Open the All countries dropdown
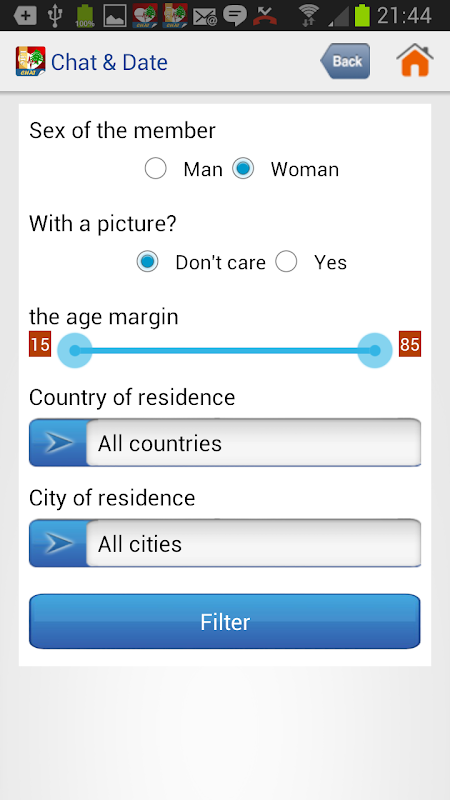The image size is (450, 800). (225, 443)
